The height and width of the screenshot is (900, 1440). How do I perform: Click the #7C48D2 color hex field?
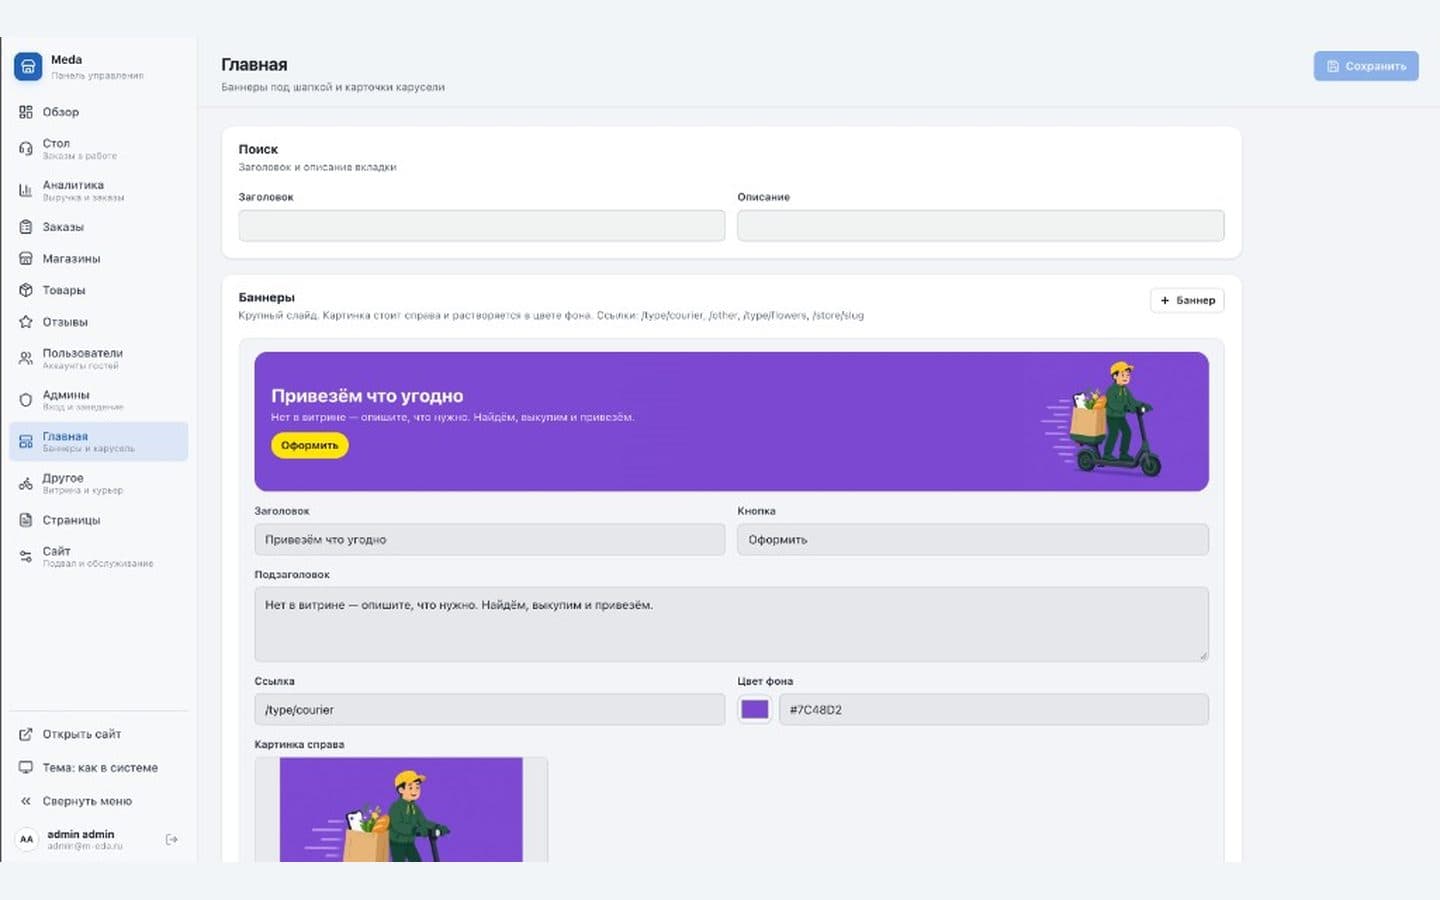(x=994, y=709)
